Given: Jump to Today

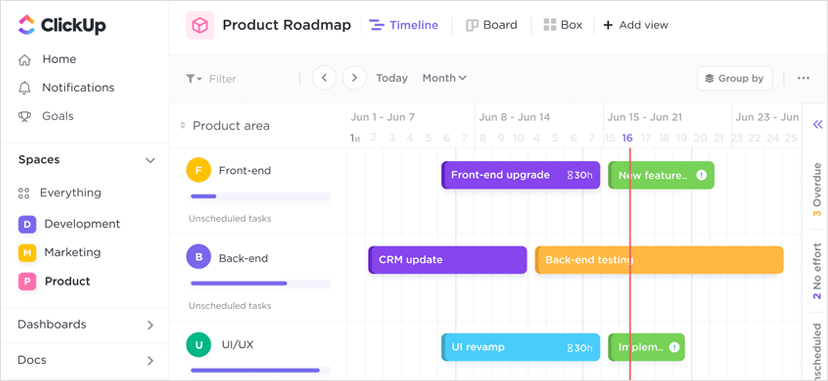Looking at the screenshot, I should click(392, 78).
